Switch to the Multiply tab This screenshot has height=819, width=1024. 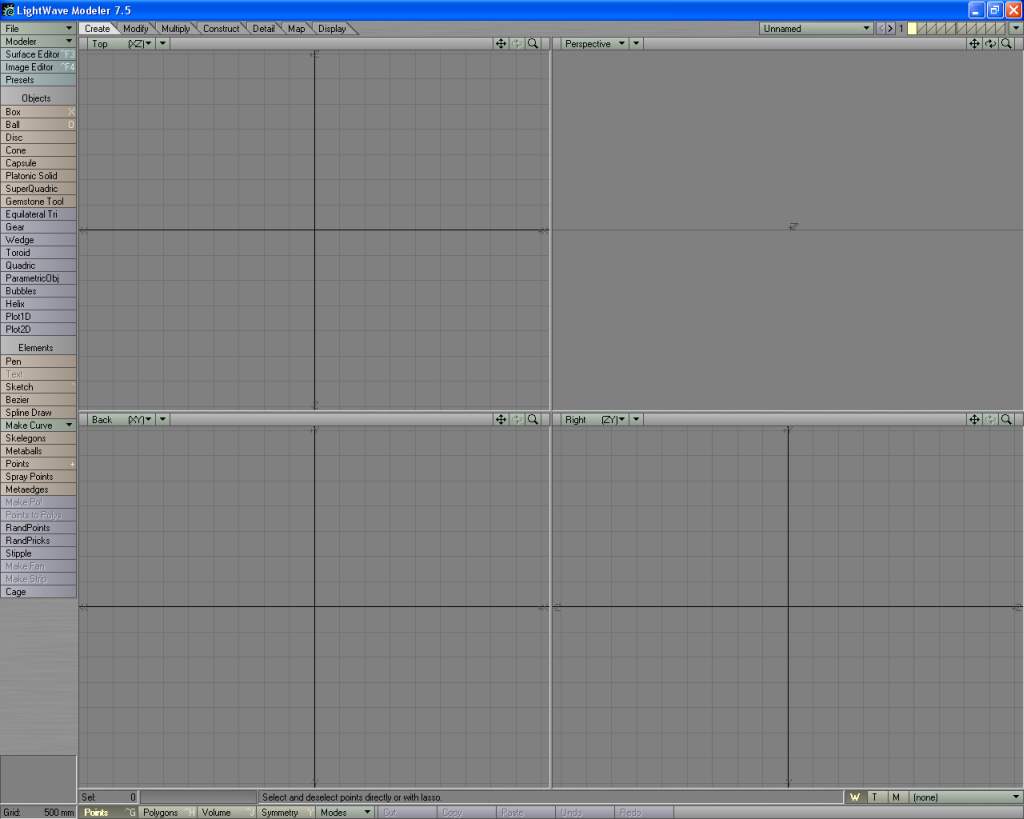[x=175, y=29]
